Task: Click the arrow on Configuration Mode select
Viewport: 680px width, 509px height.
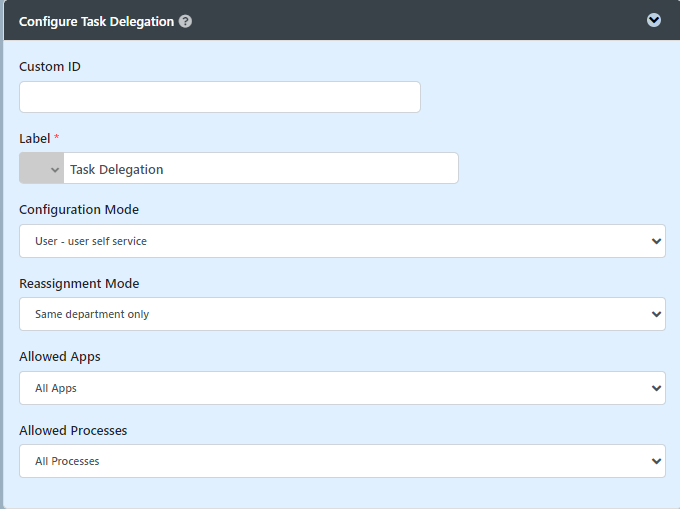Action: pyautogui.click(x=656, y=241)
